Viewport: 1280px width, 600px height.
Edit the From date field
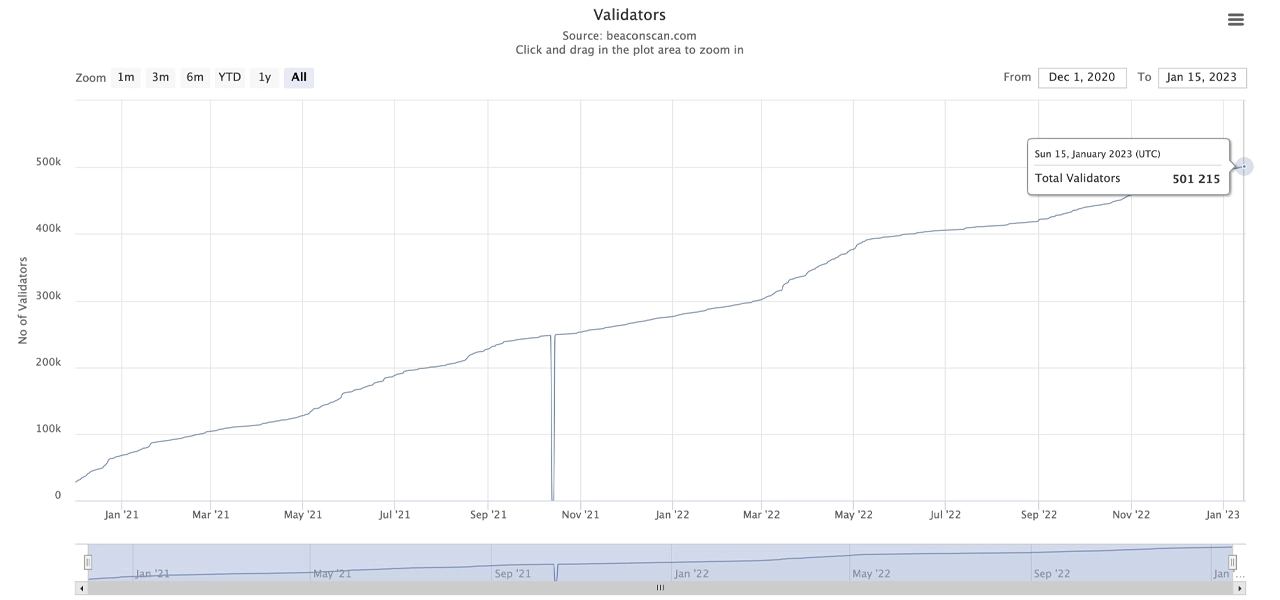tap(1082, 77)
